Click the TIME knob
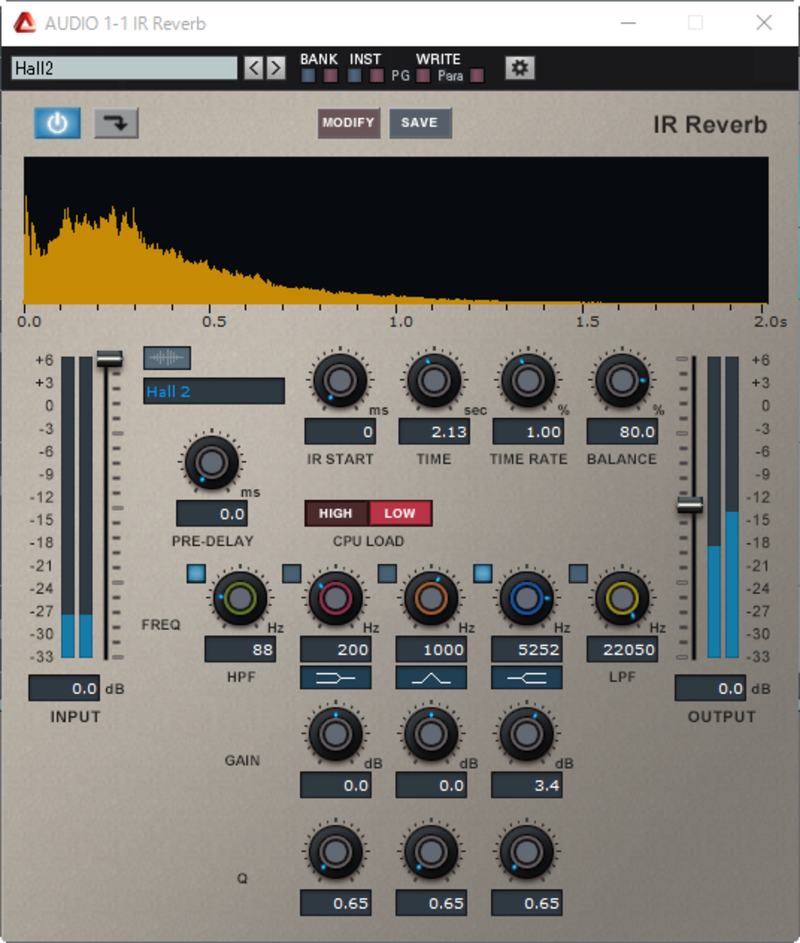The height and width of the screenshot is (943, 800). [x=434, y=380]
